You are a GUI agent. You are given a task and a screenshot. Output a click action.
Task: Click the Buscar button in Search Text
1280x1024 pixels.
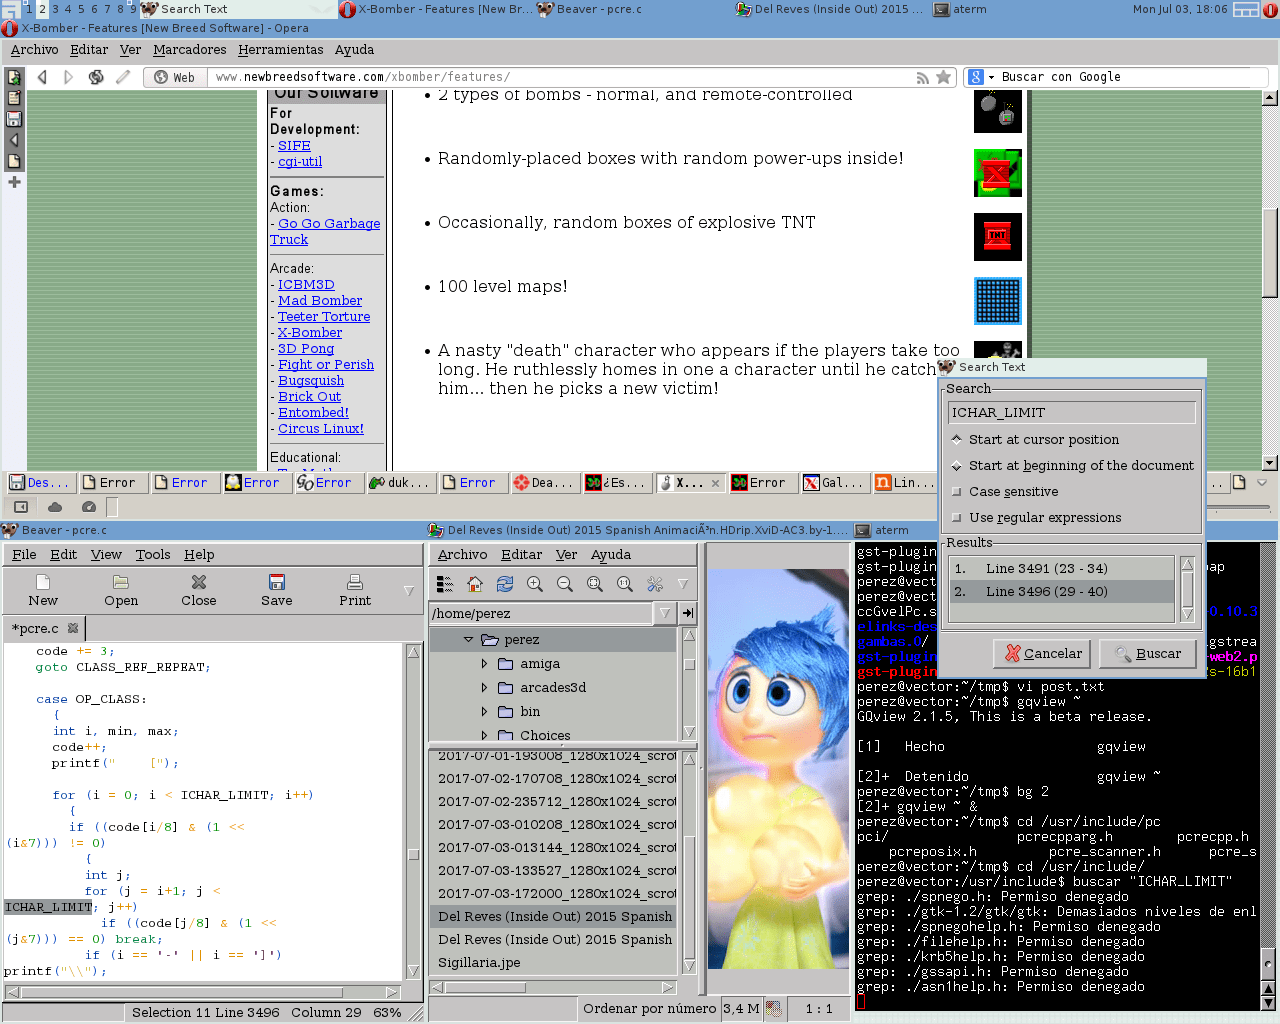[x=1148, y=654]
